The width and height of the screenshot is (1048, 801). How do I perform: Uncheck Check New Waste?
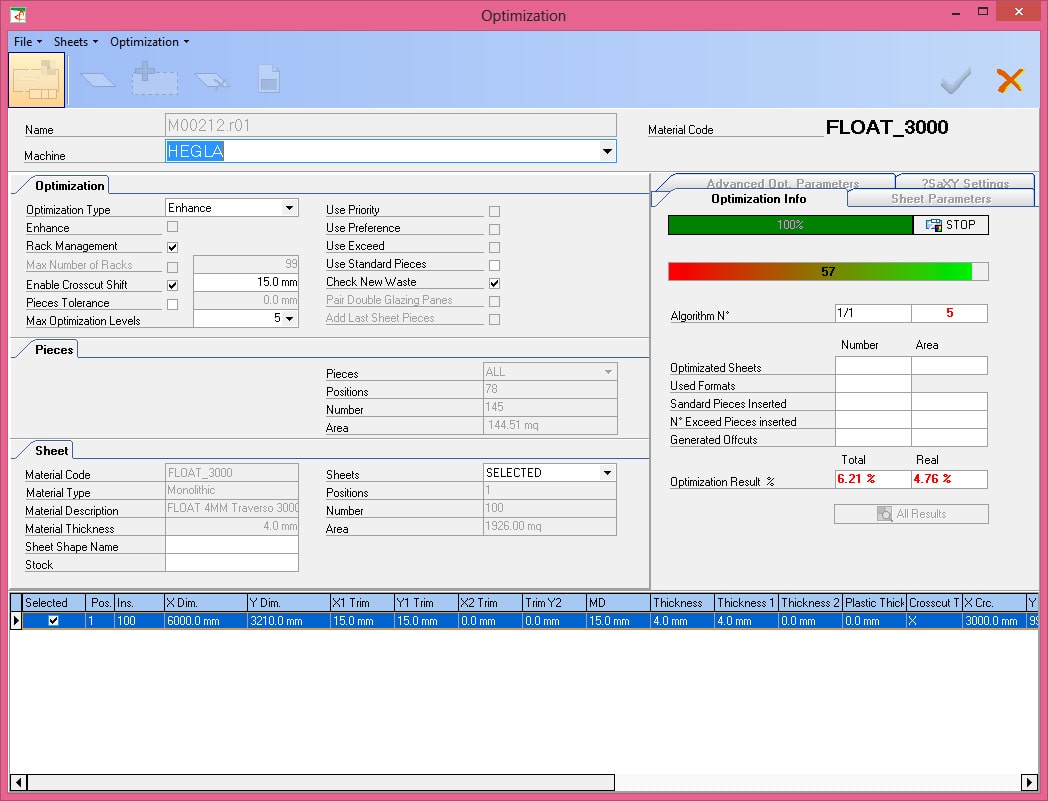495,283
